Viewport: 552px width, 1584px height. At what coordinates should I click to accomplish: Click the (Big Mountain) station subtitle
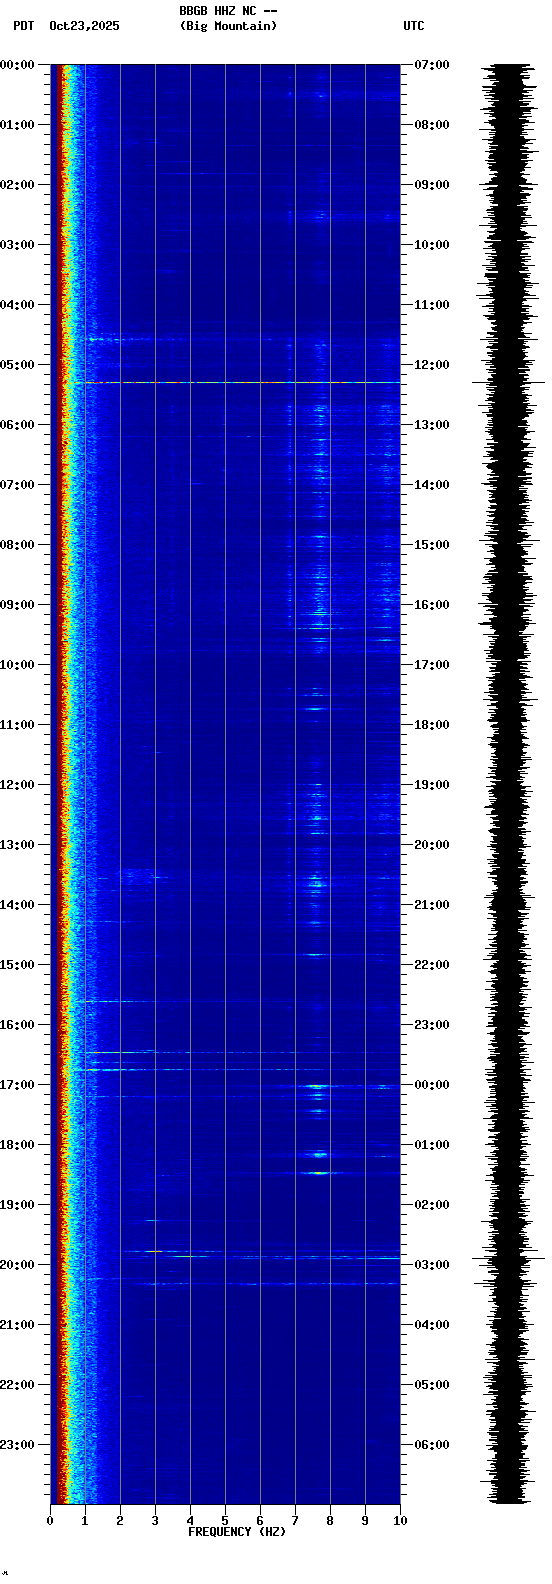[x=228, y=26]
